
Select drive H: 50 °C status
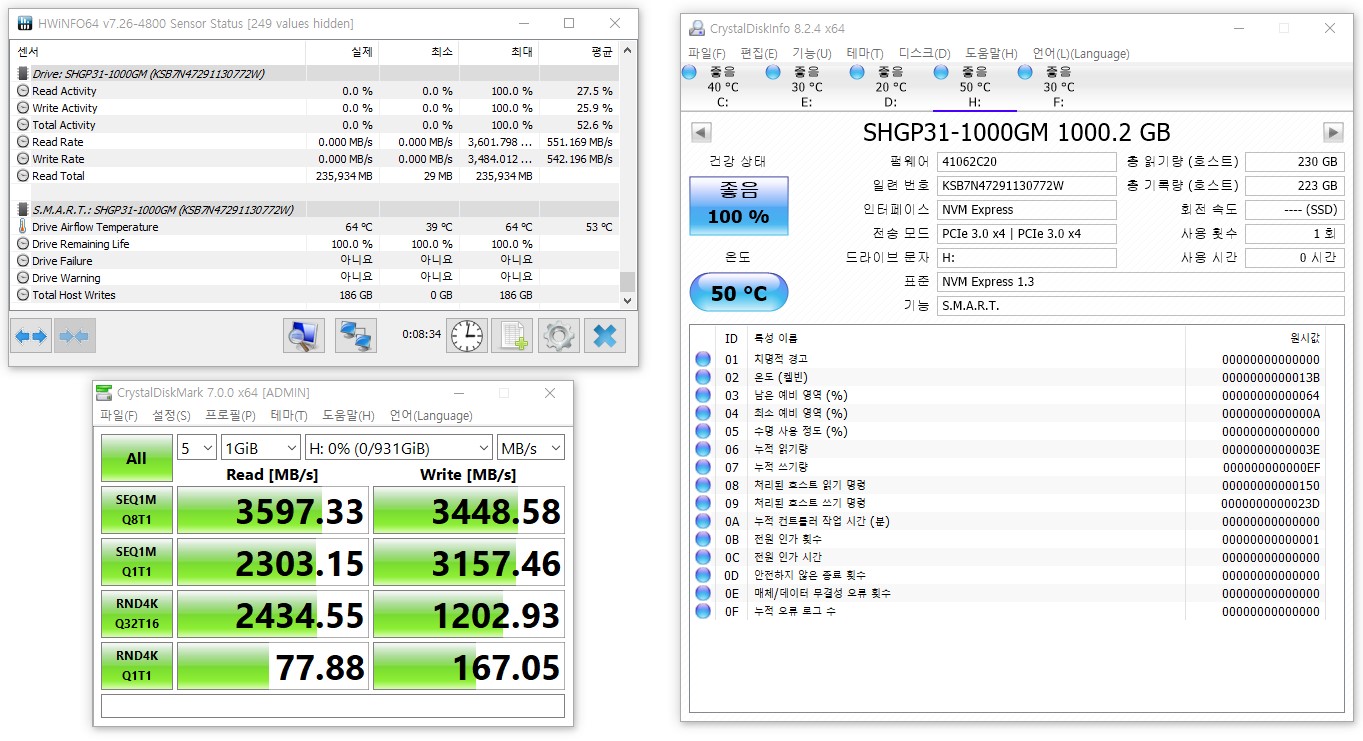(974, 87)
